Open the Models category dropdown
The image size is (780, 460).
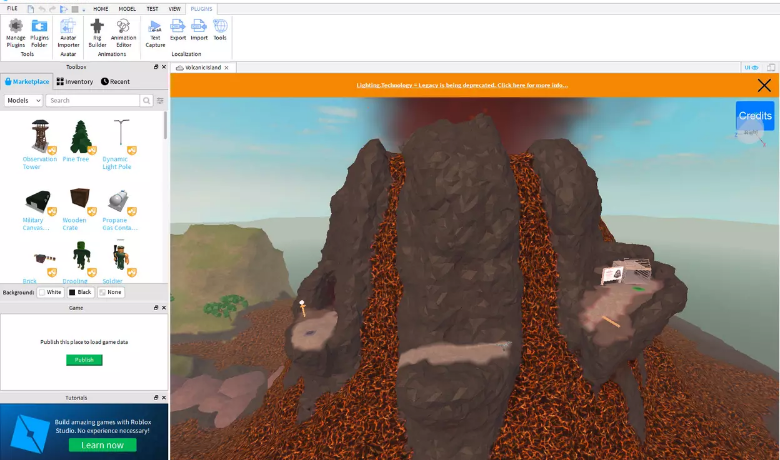tap(23, 100)
